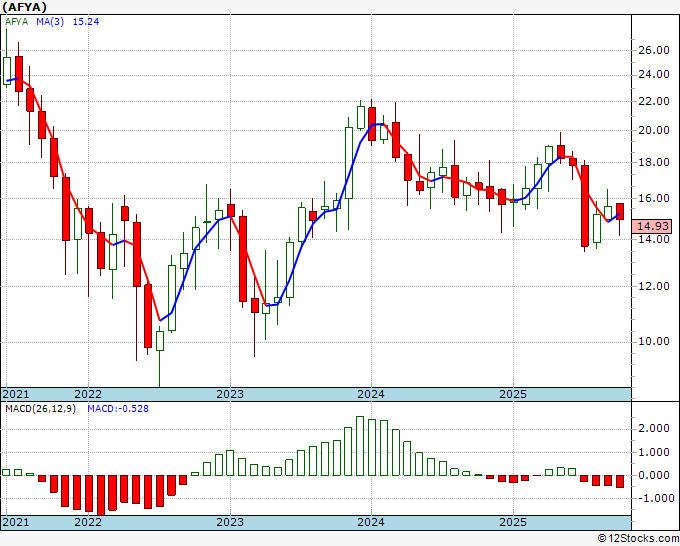Click 2021 on the price chart timeline

pyautogui.click(x=16, y=394)
